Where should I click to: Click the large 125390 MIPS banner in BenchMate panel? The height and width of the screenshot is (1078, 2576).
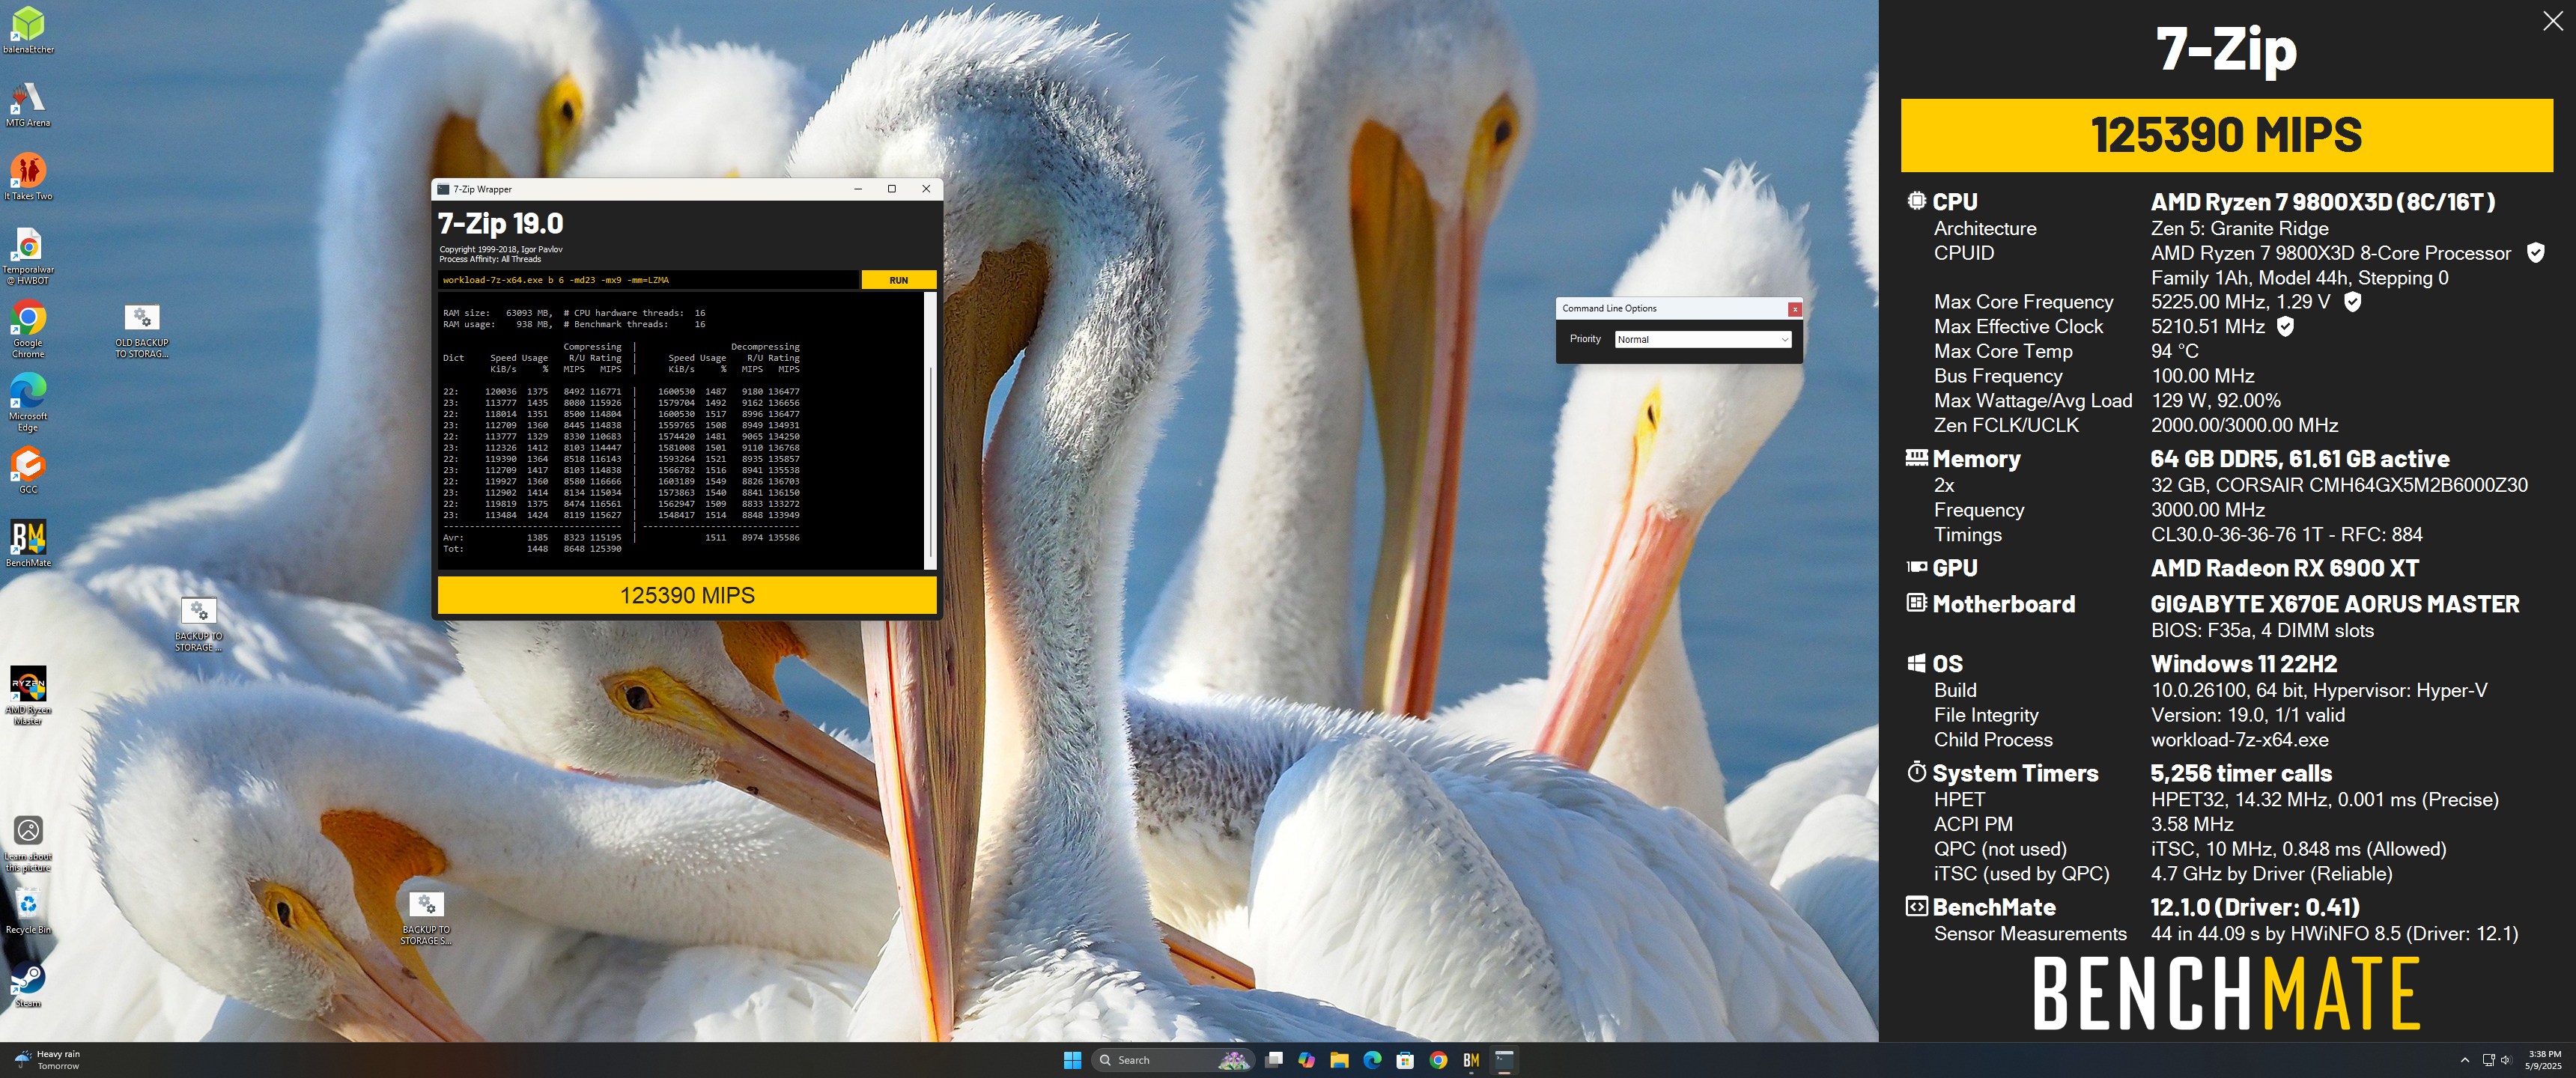click(x=2226, y=135)
